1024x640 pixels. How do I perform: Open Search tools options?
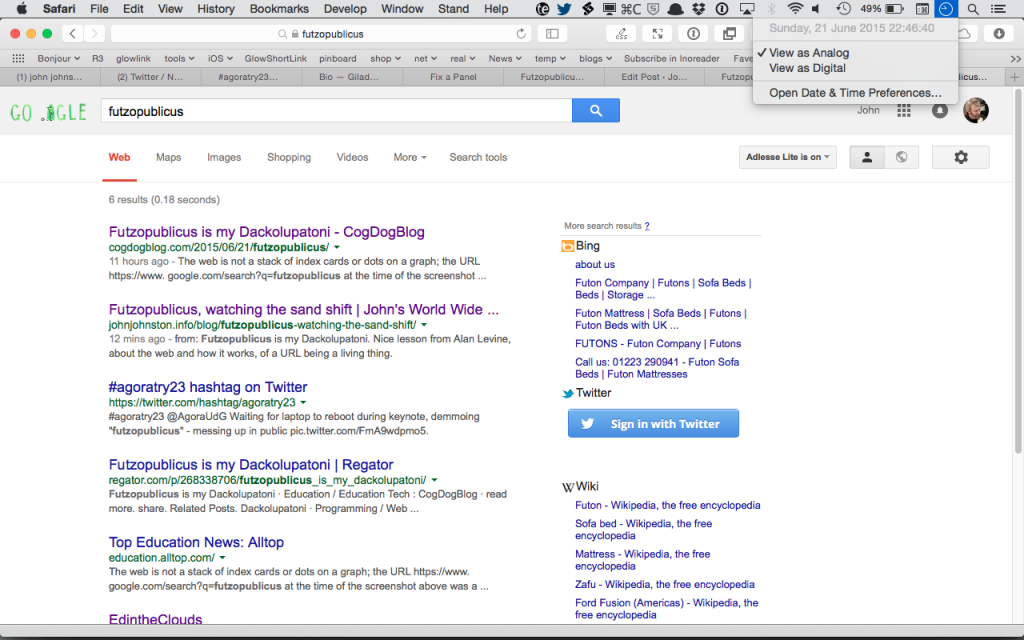(x=478, y=157)
